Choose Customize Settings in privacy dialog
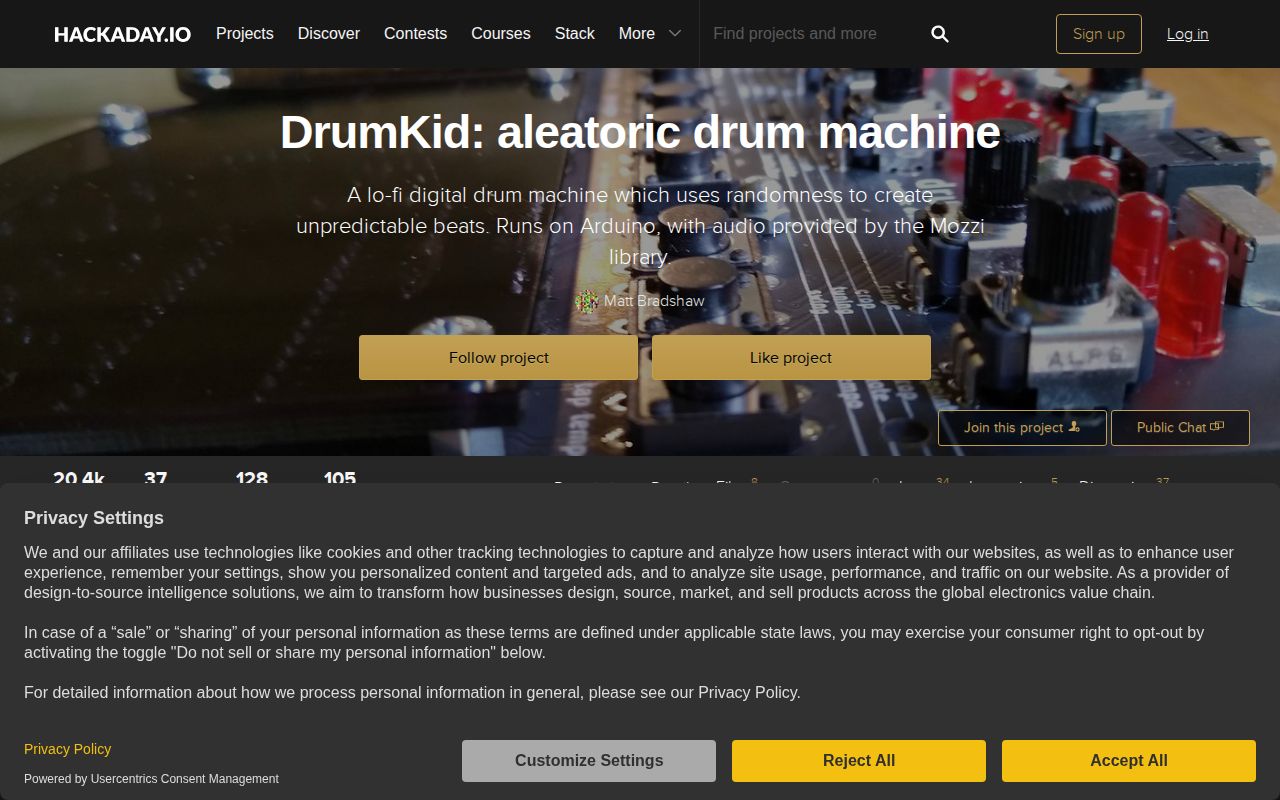Screen dimensions: 1280x800 589,761
